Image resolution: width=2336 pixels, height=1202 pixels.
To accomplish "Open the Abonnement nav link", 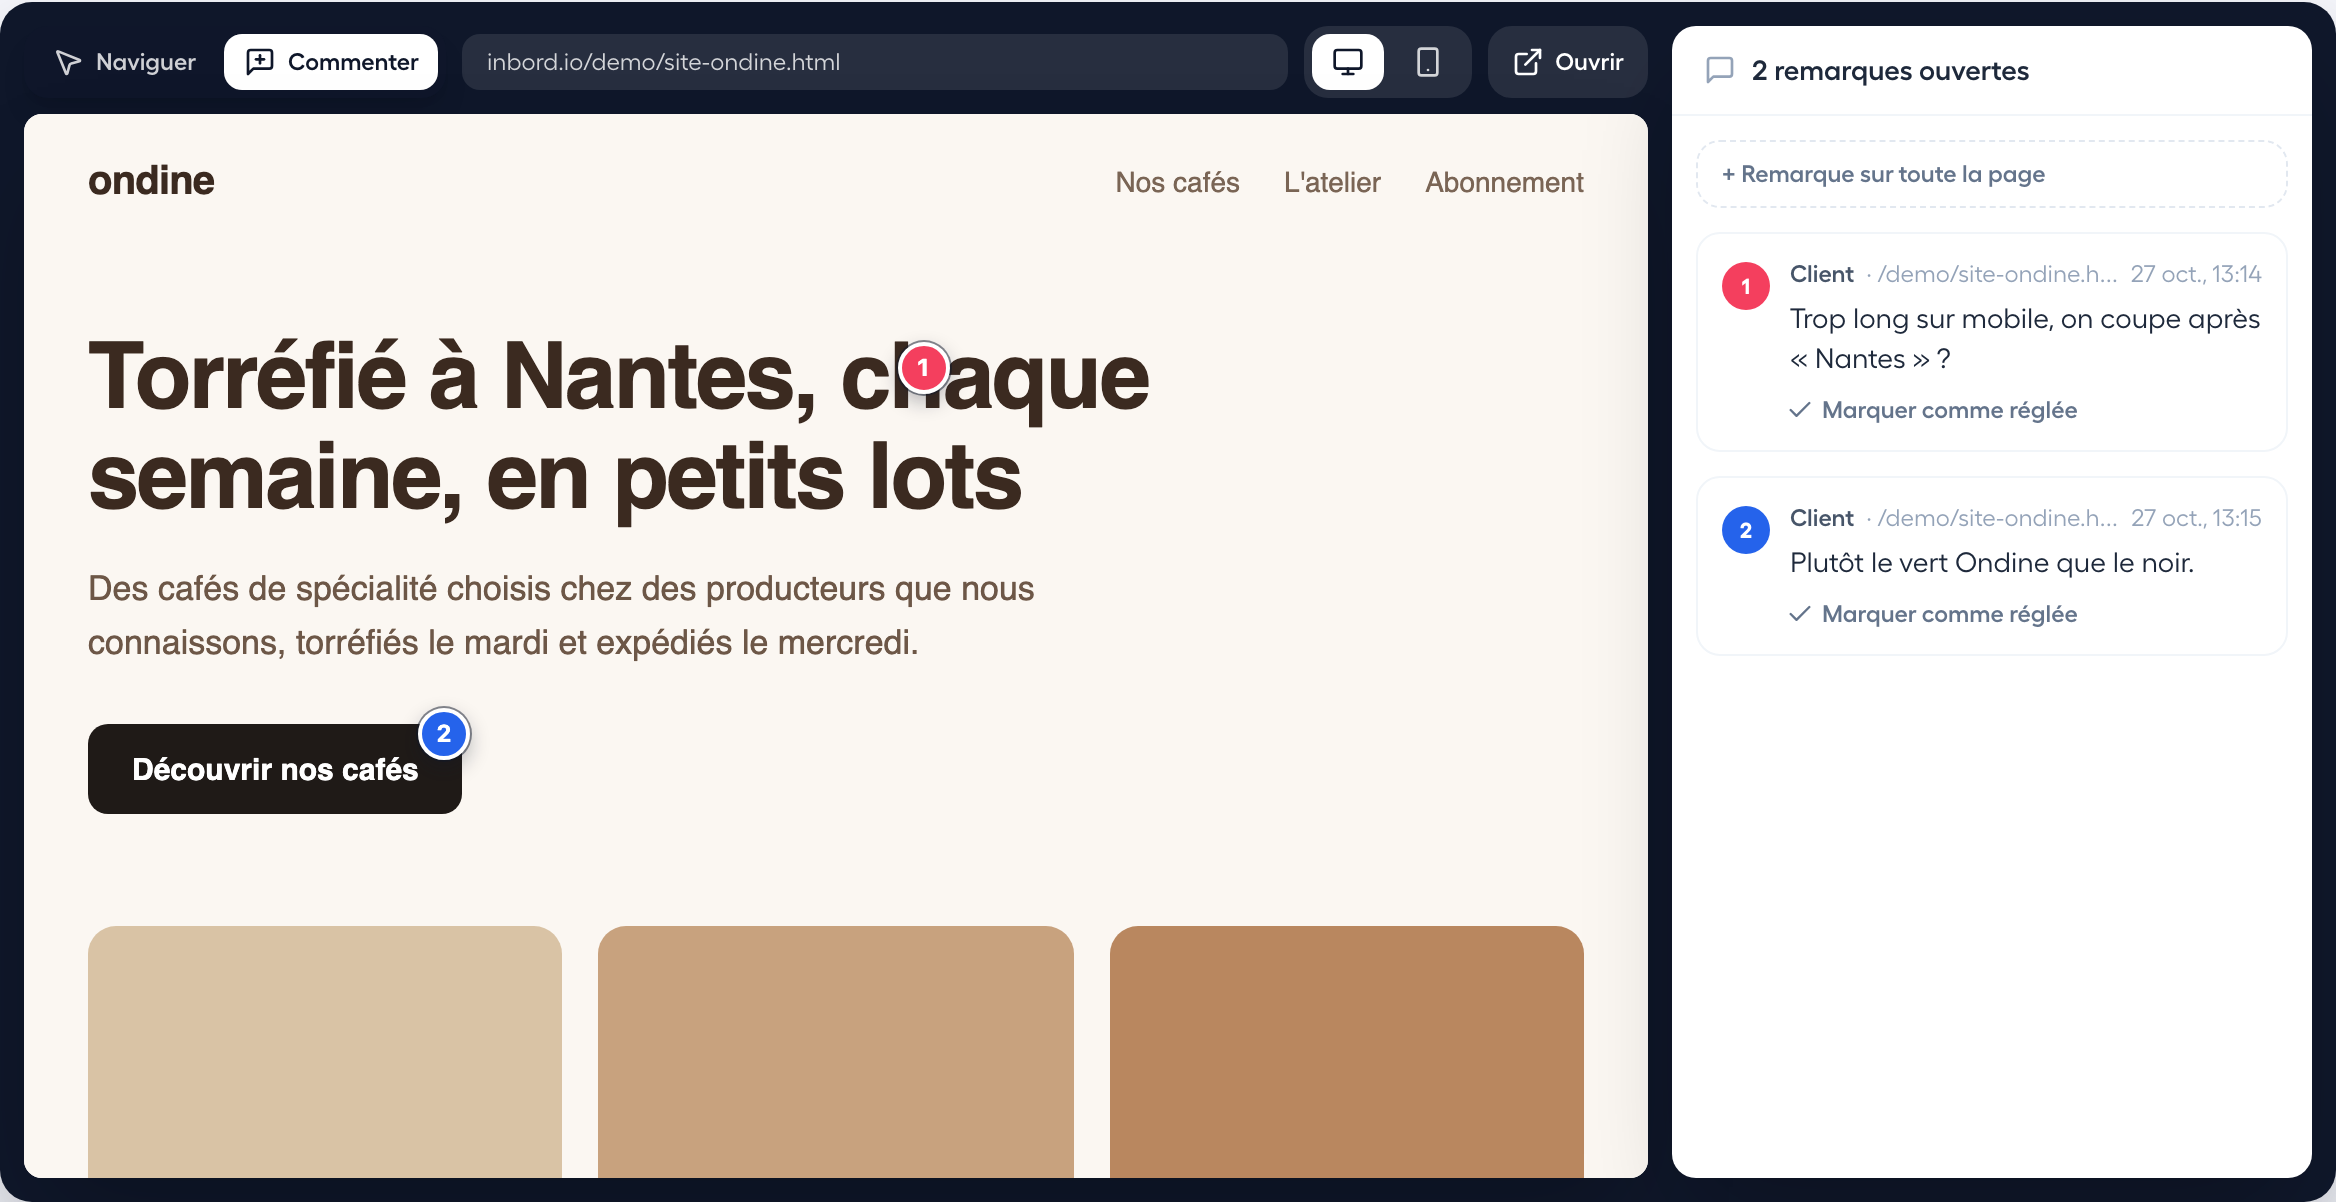I will pos(1504,182).
